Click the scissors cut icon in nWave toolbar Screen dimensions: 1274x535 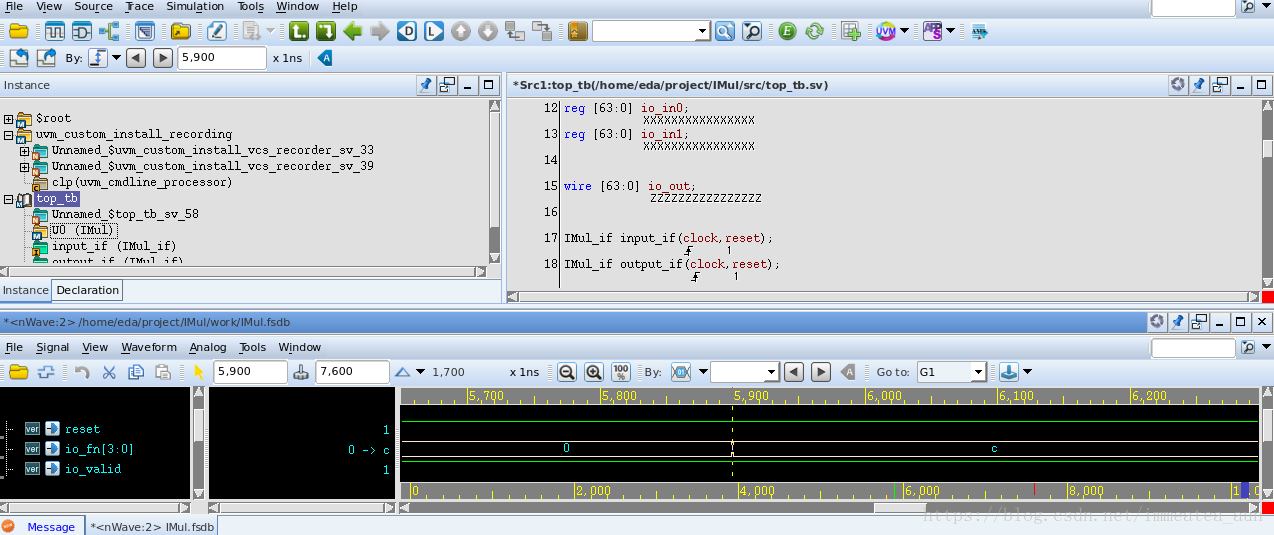click(109, 372)
